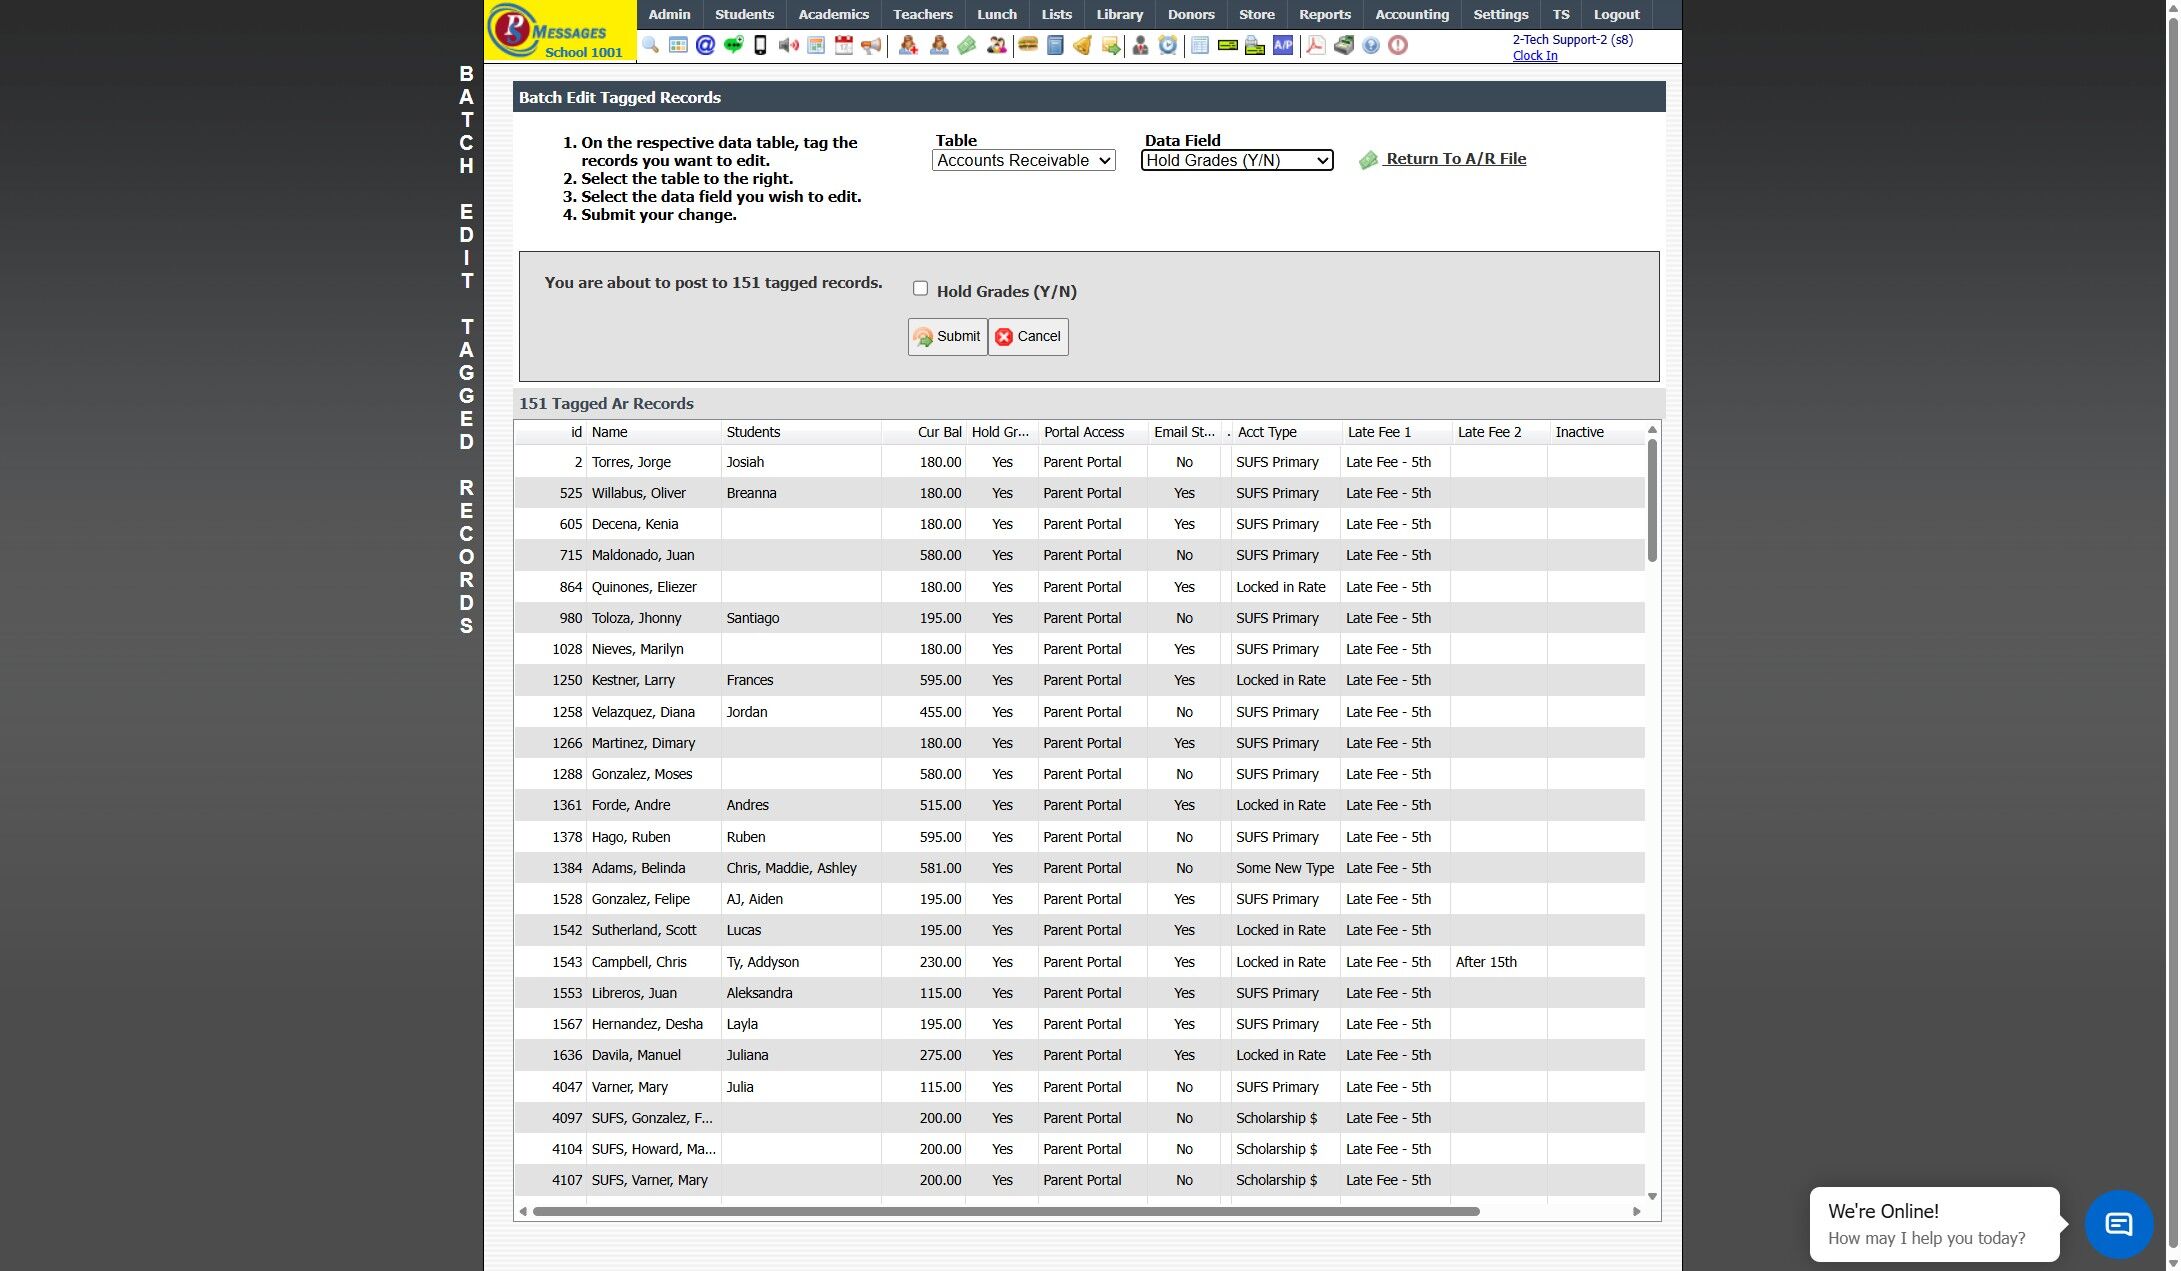Toggle the Hold Grades (Y/N) checkbox
This screenshot has width=2181, height=1271.
[x=920, y=289]
